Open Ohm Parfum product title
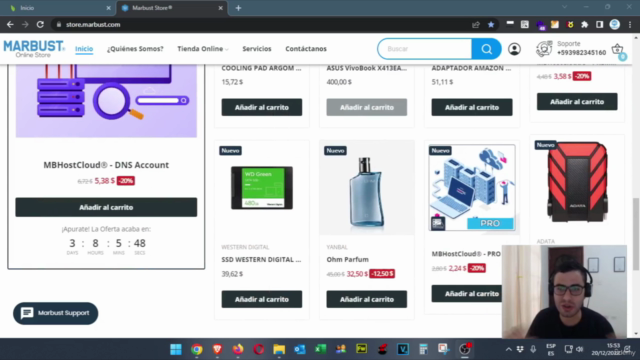640x360 pixels. click(x=347, y=260)
